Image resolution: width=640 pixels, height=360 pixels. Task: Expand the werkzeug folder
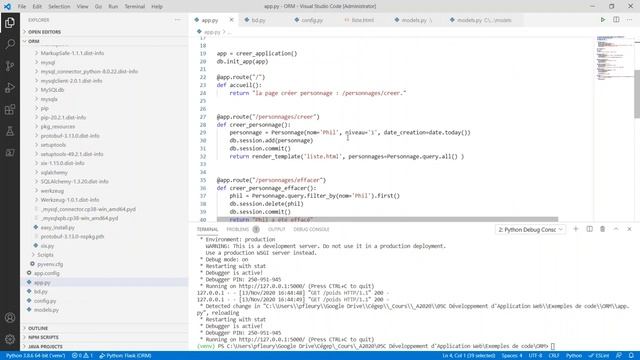tap(52, 191)
